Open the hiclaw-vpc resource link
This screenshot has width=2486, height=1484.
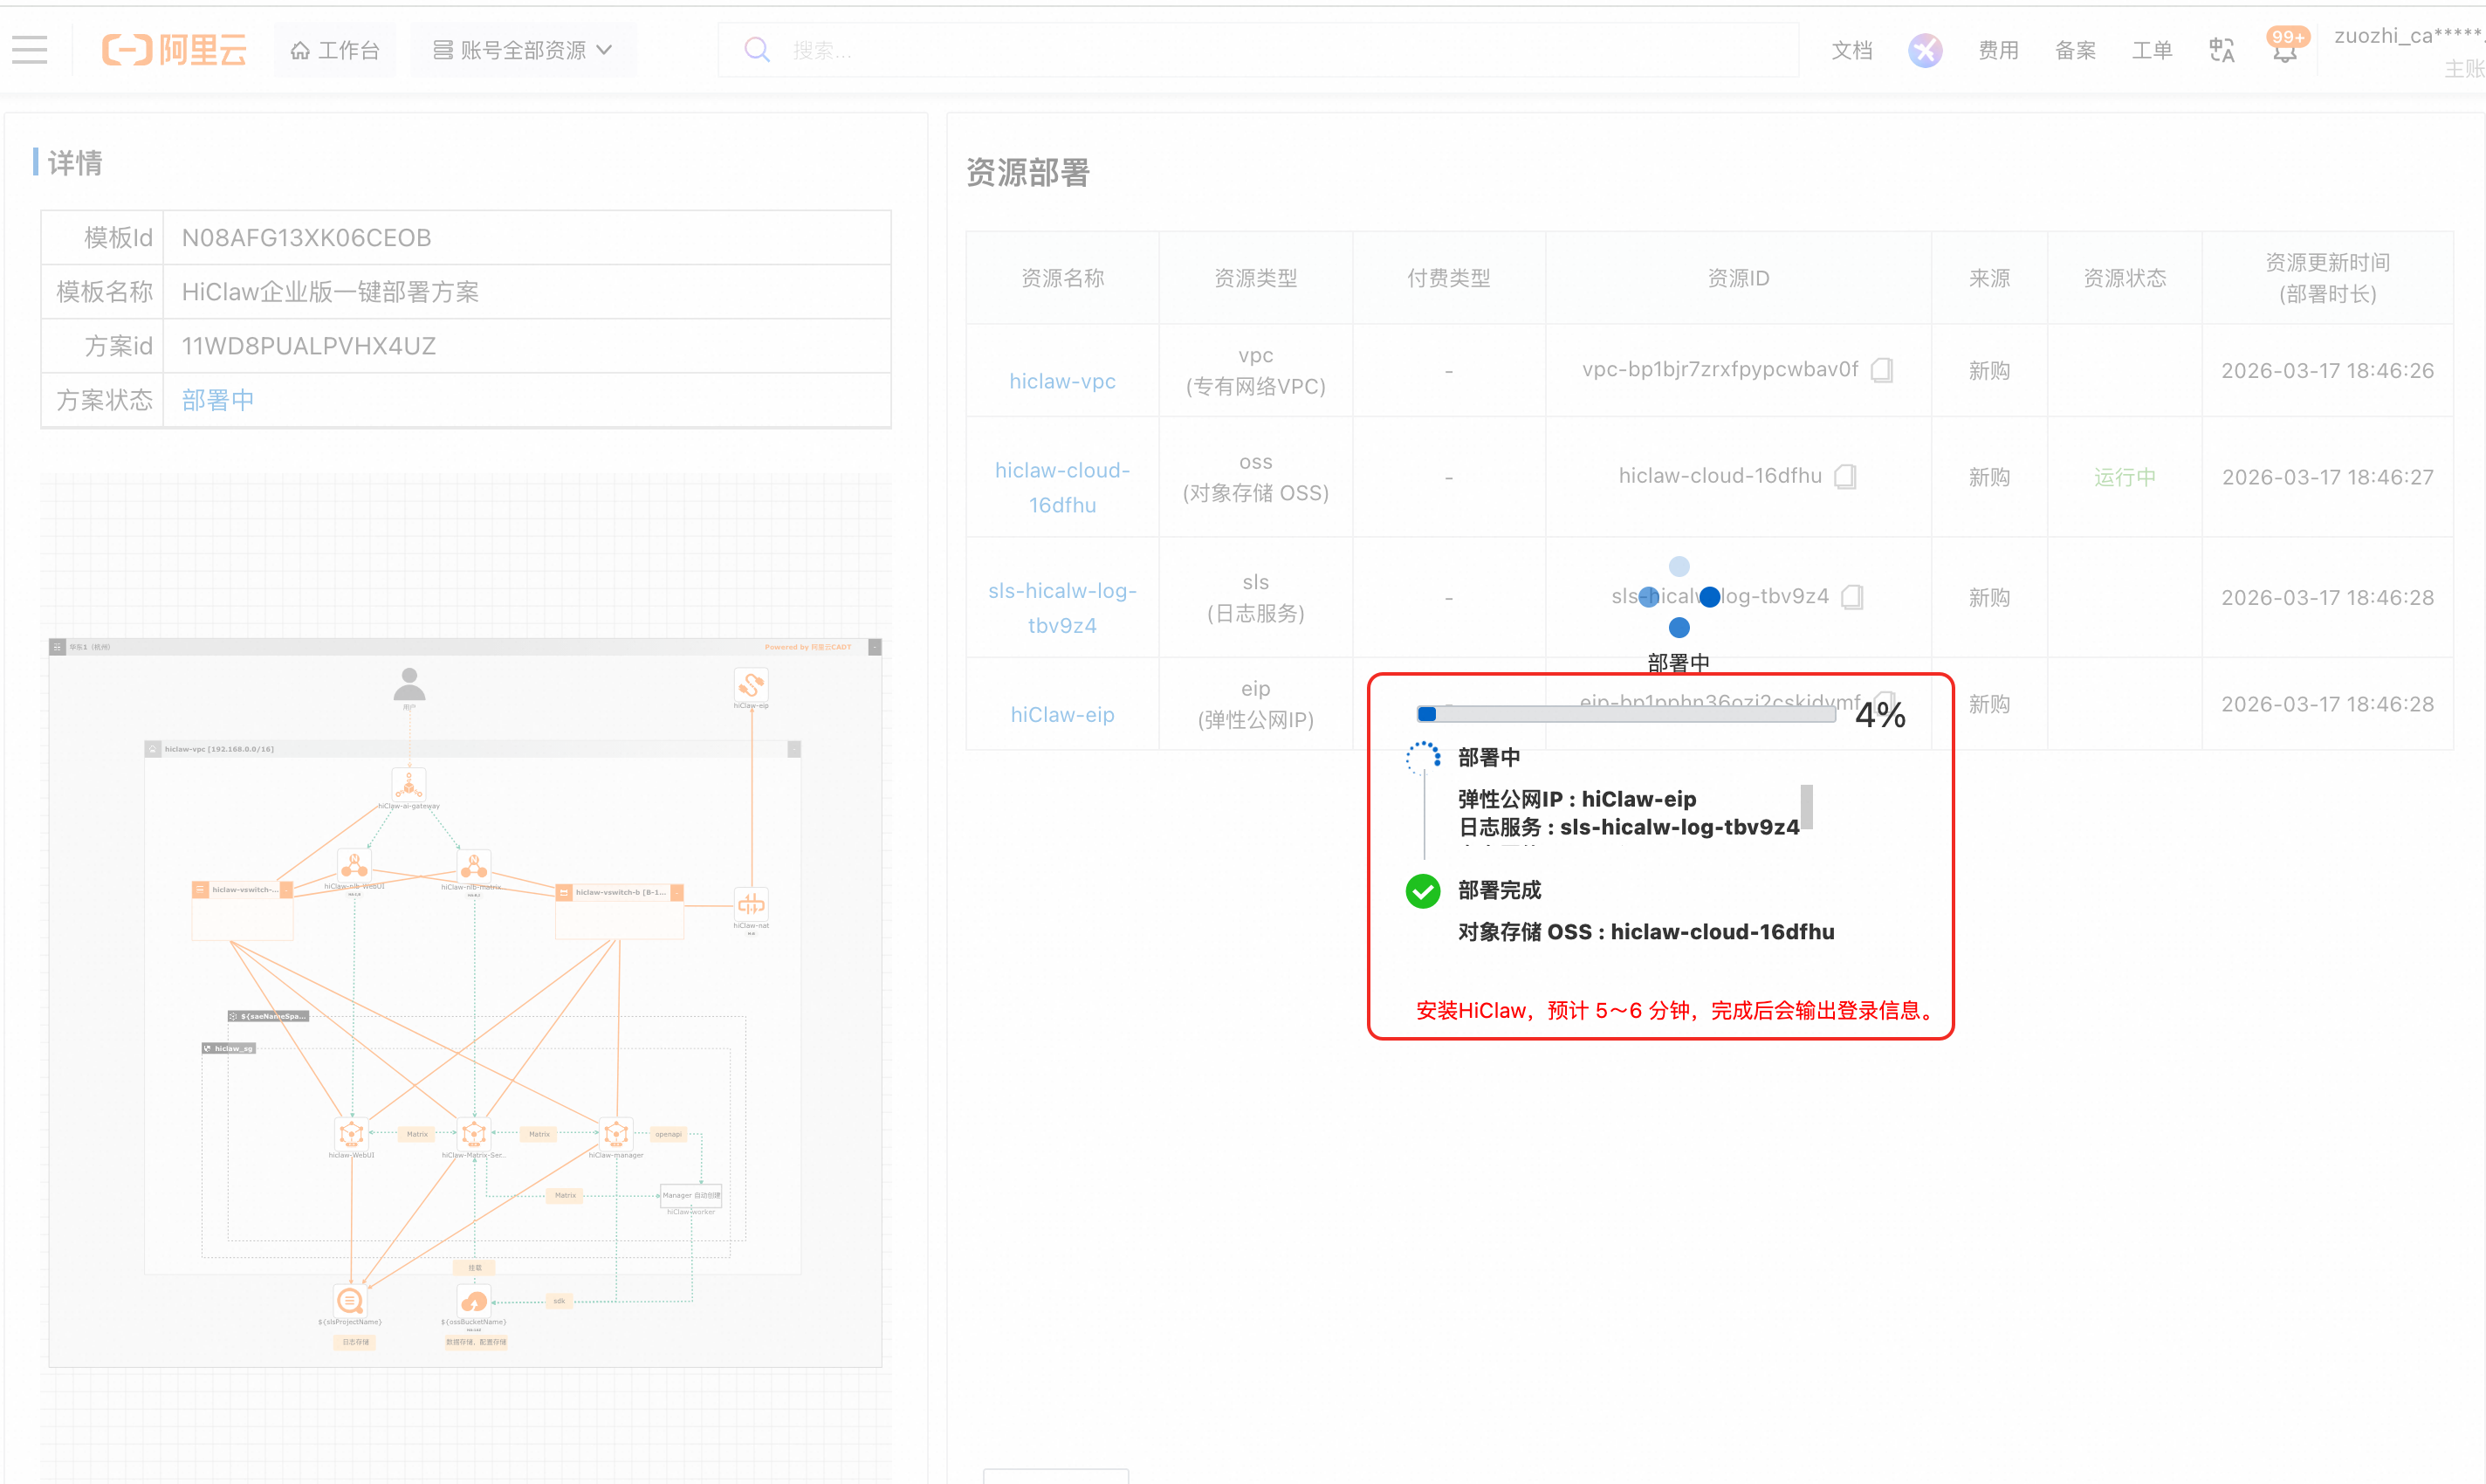click(1062, 381)
